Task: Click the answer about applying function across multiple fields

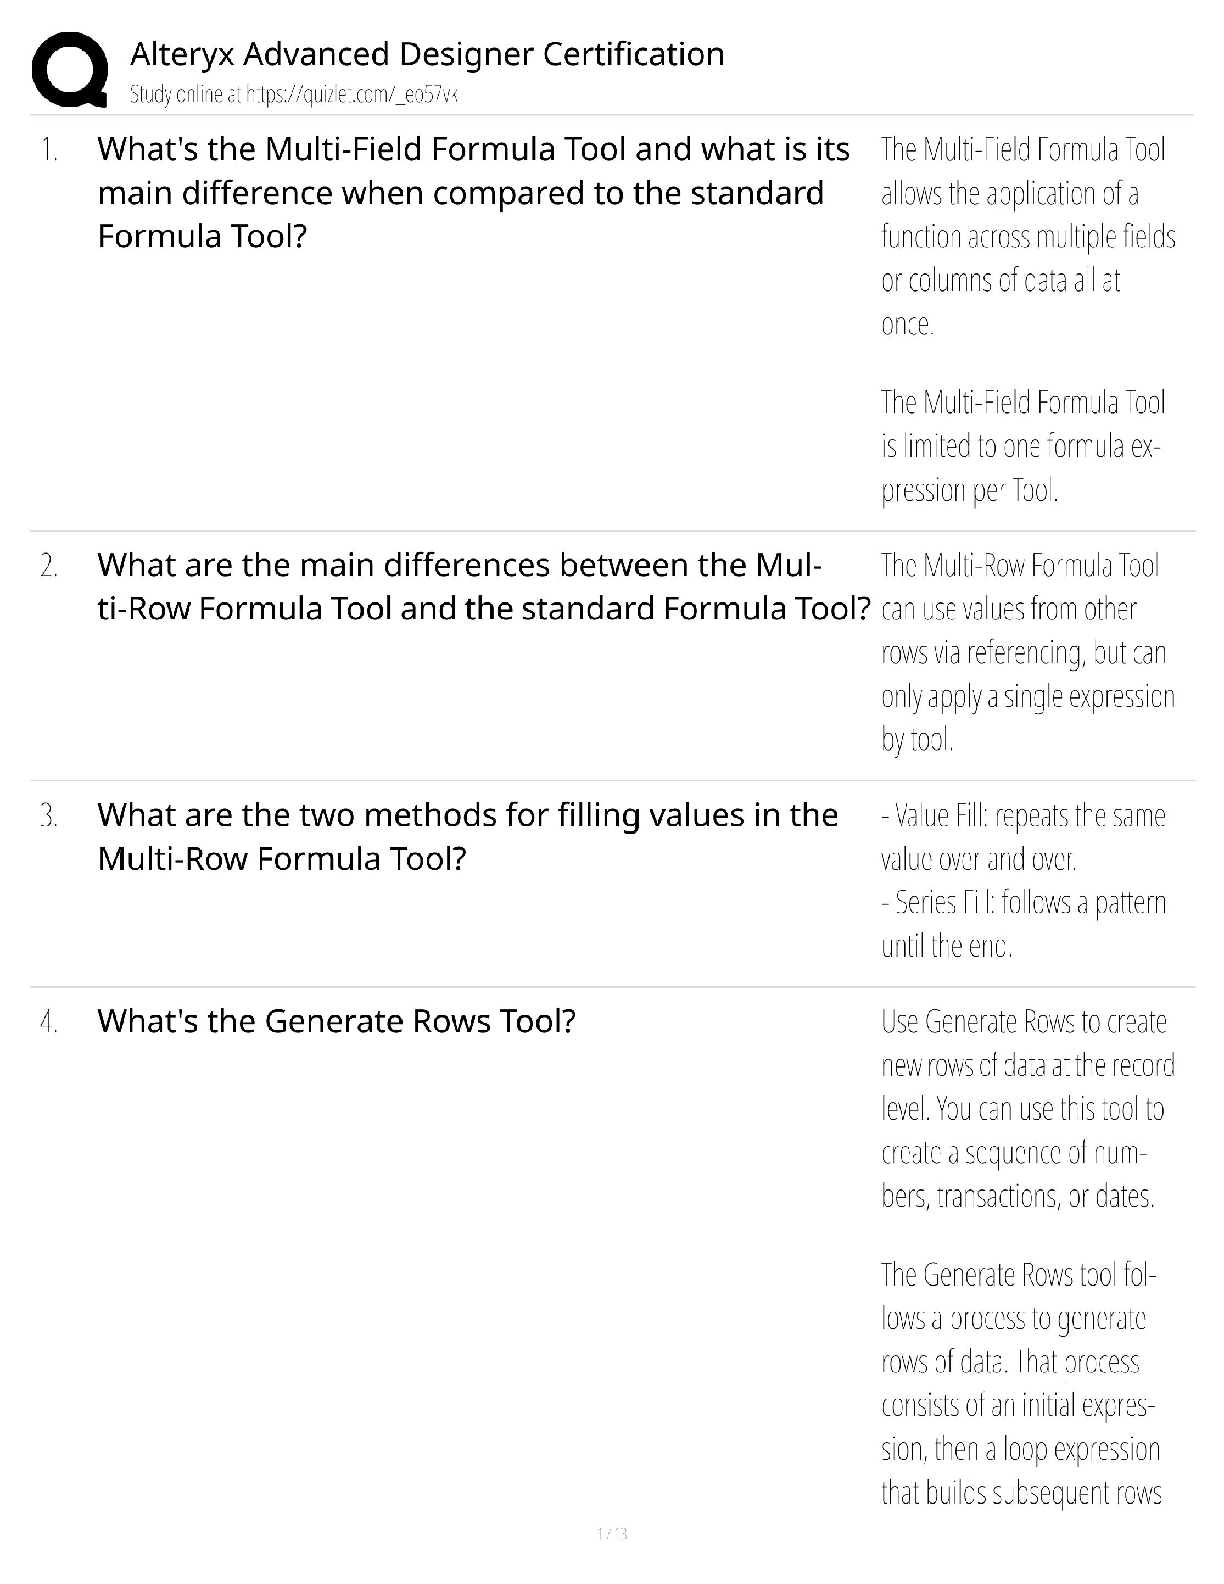Action: click(1027, 236)
